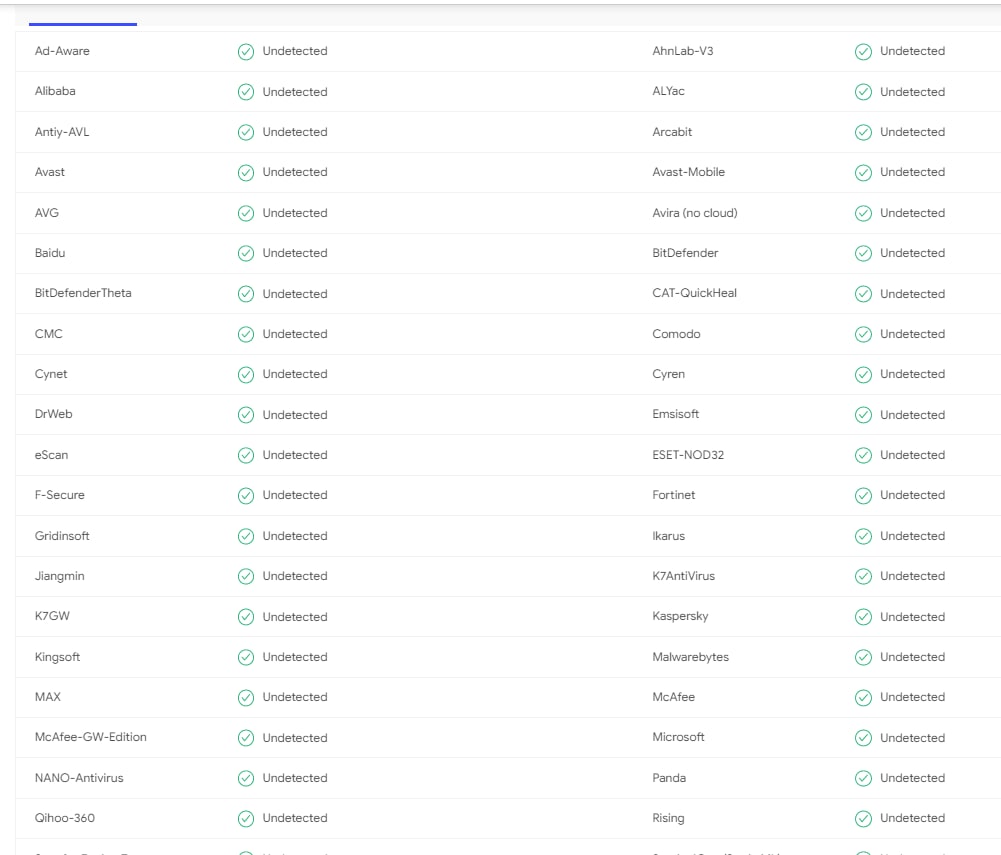Click the Ikarus row check icon
The width and height of the screenshot is (1001, 855).
click(x=863, y=536)
